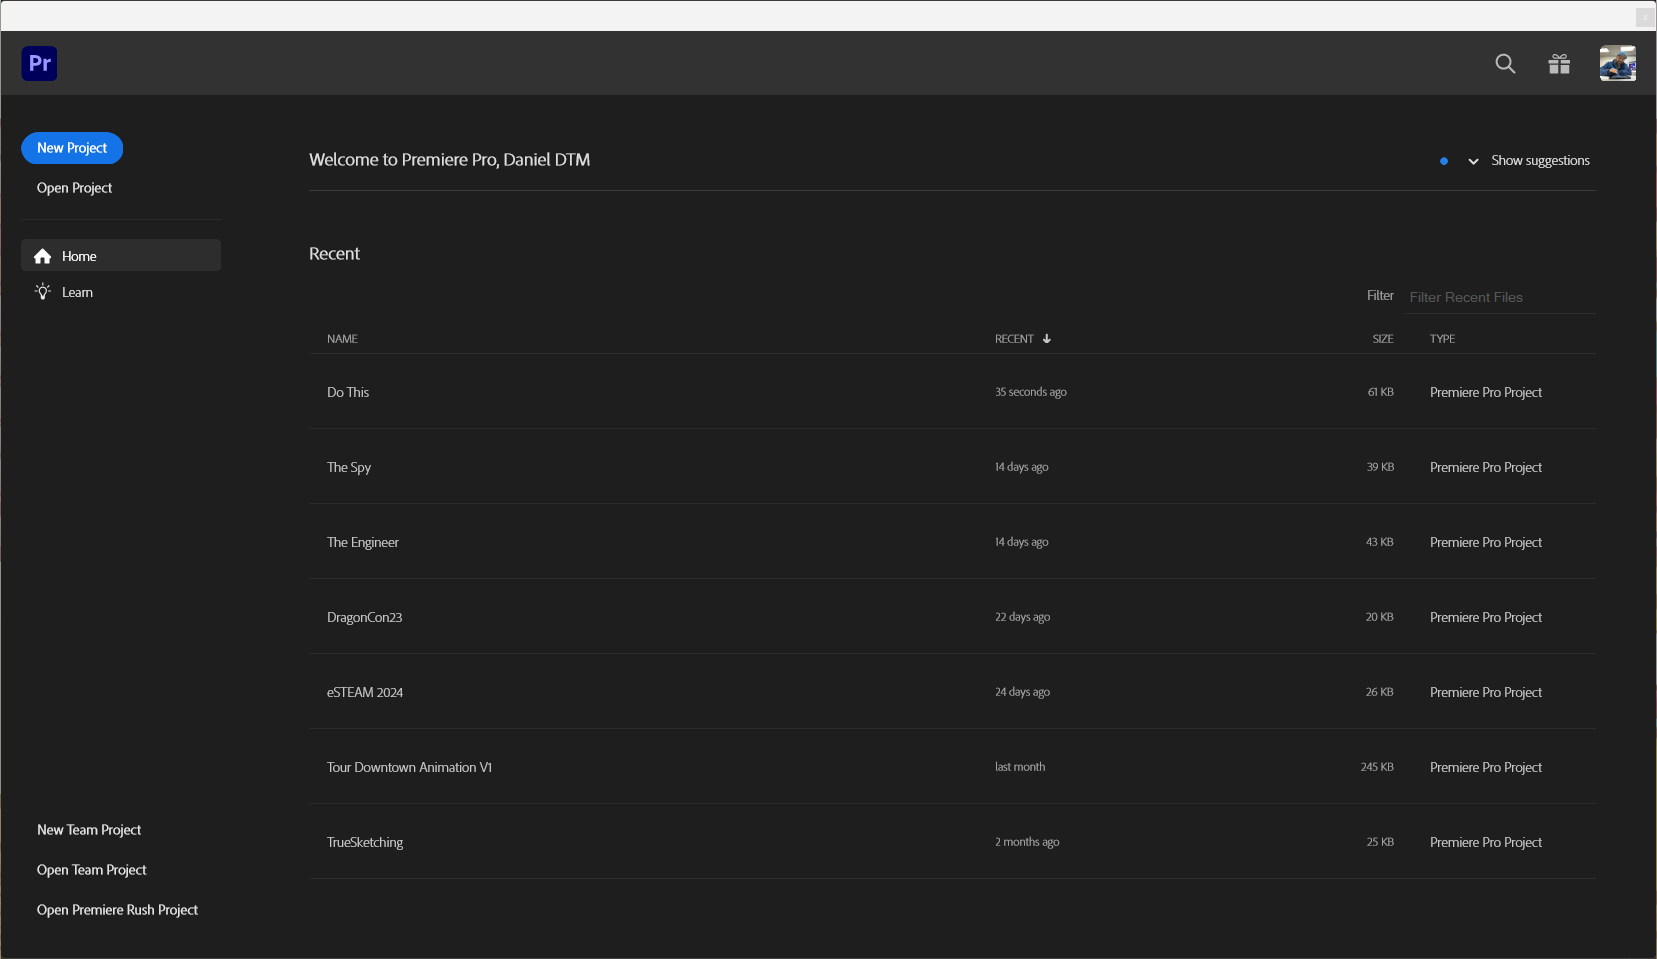Click the Learn lightbulb icon
This screenshot has height=959, width=1657.
(43, 292)
